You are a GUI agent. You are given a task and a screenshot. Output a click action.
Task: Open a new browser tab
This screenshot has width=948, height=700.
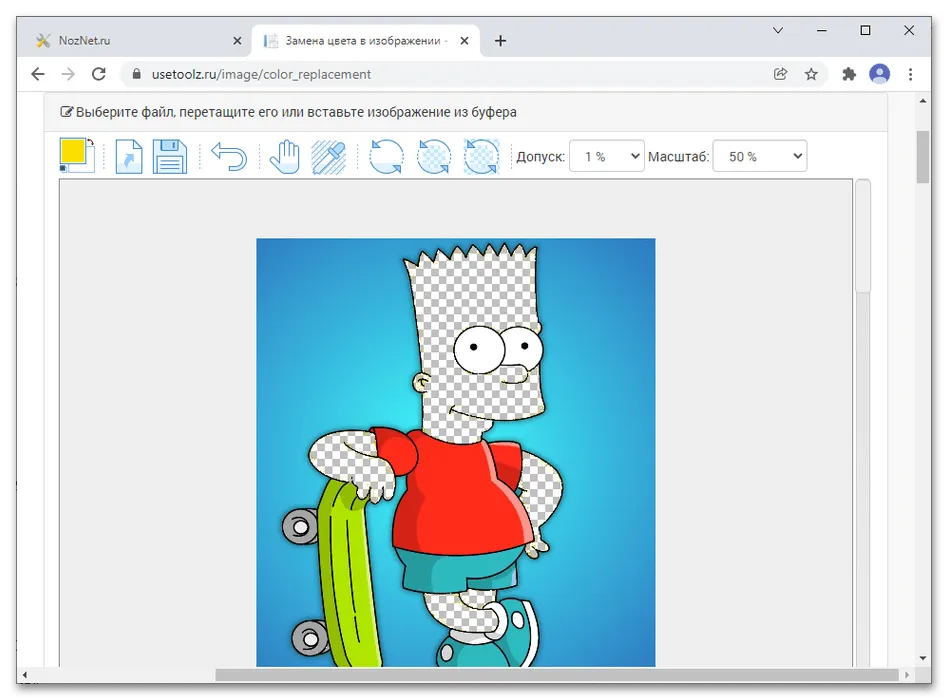coord(501,41)
